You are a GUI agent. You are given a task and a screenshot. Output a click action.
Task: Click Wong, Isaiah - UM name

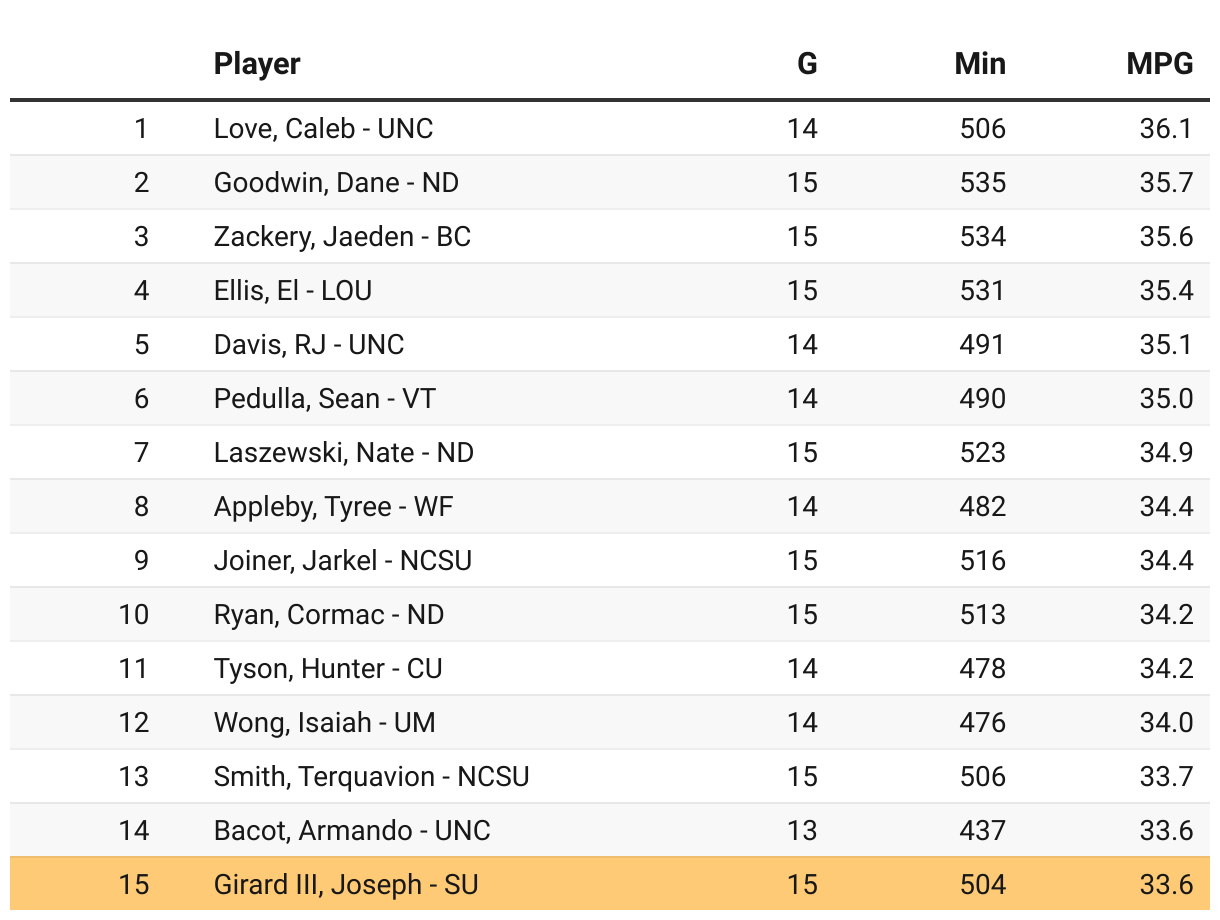click(x=324, y=723)
